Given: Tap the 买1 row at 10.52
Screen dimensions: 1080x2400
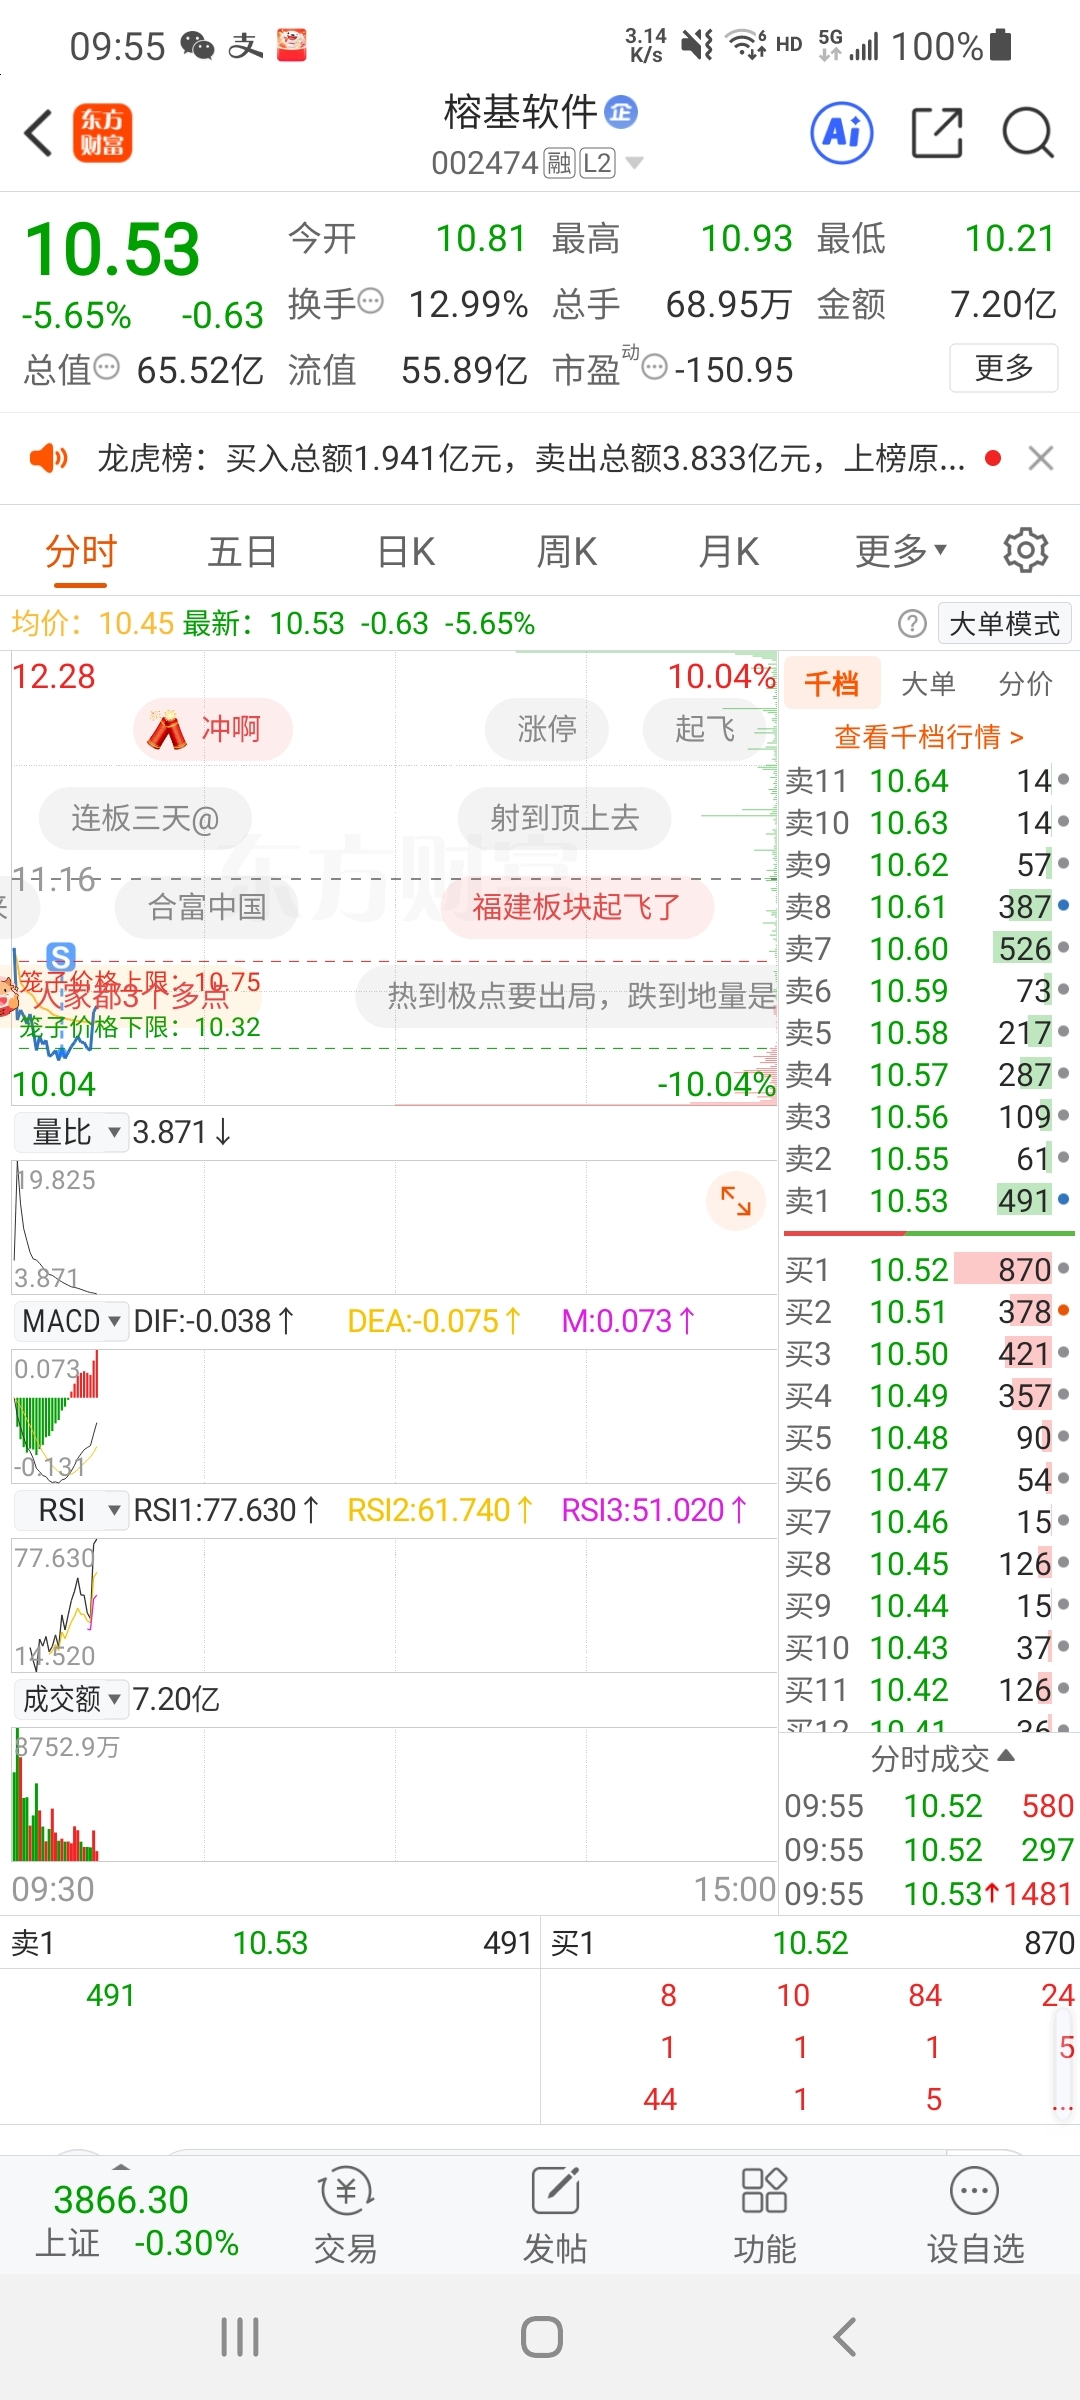Looking at the screenshot, I should [928, 1270].
